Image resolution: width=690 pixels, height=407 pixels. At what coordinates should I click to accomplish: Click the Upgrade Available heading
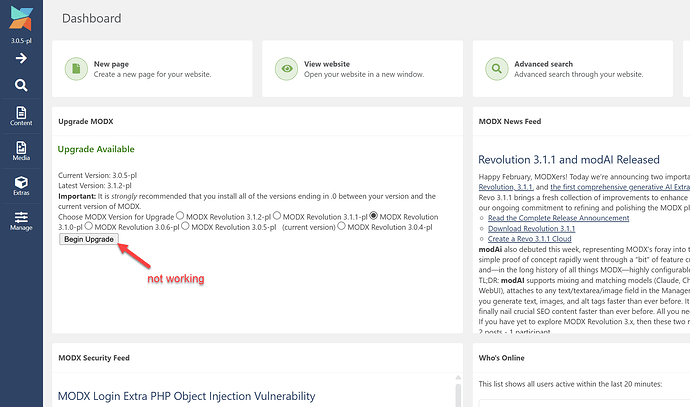pos(96,149)
